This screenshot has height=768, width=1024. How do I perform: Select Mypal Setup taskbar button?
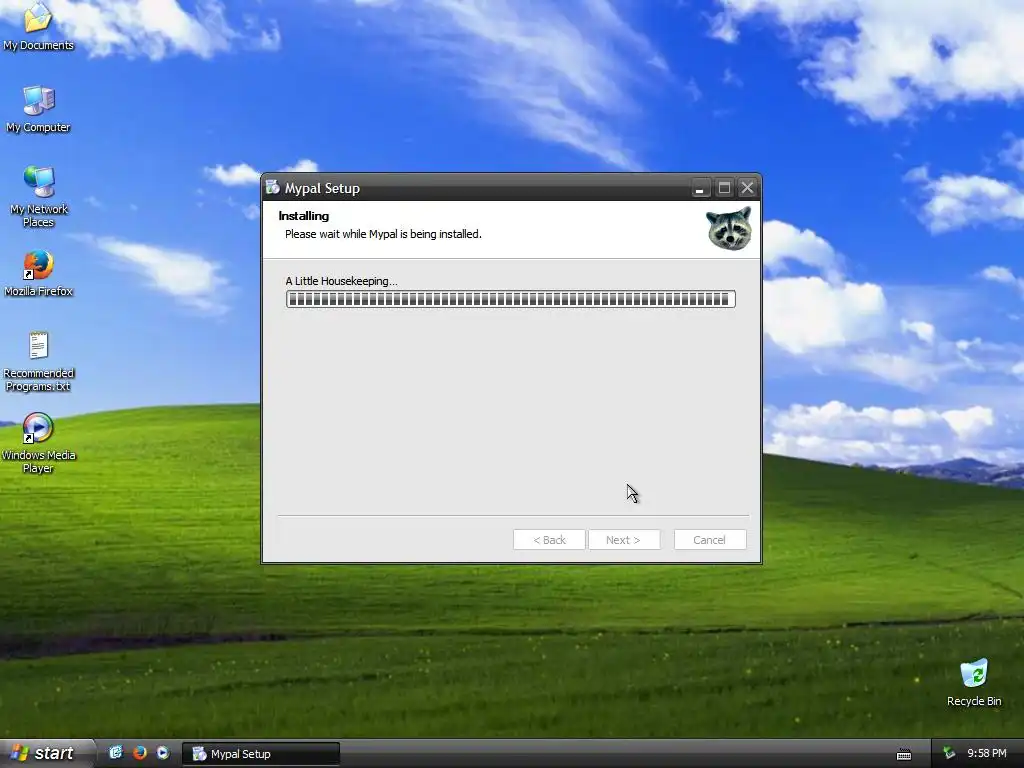click(x=261, y=754)
